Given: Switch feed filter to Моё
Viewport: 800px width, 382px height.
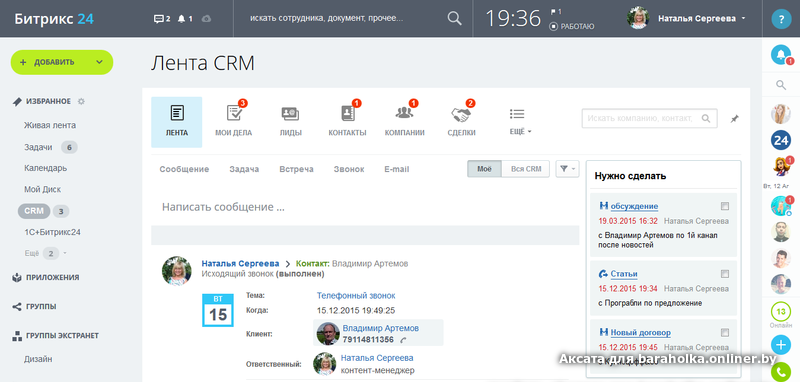Looking at the screenshot, I should pyautogui.click(x=484, y=169).
